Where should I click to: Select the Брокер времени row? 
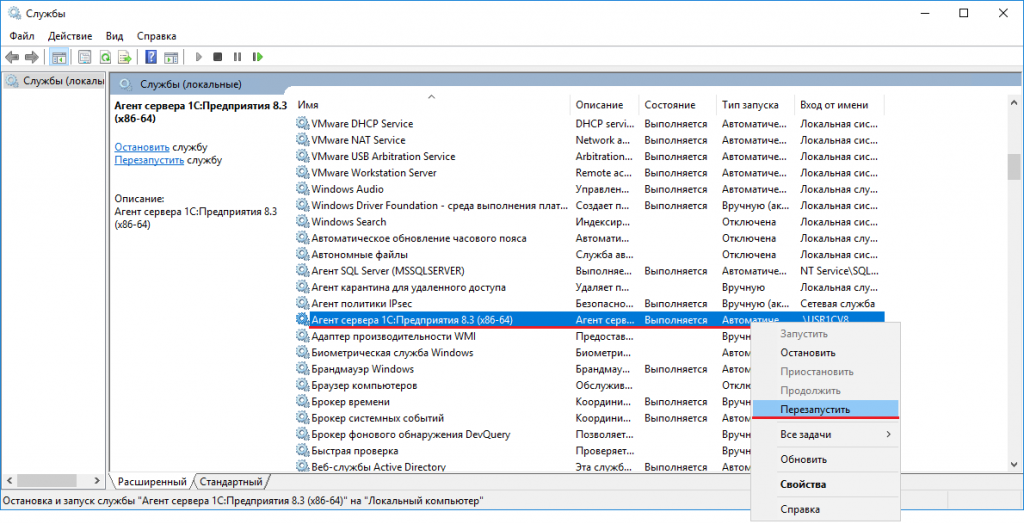tap(523, 402)
